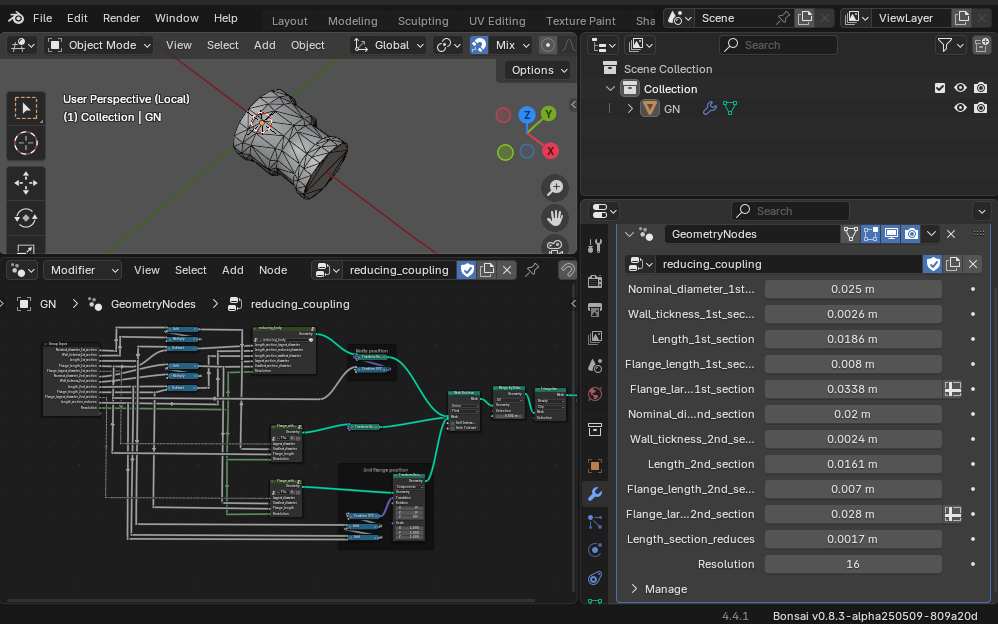
Task: Toggle GeometryNodes modifier realtime display
Action: 891,234
